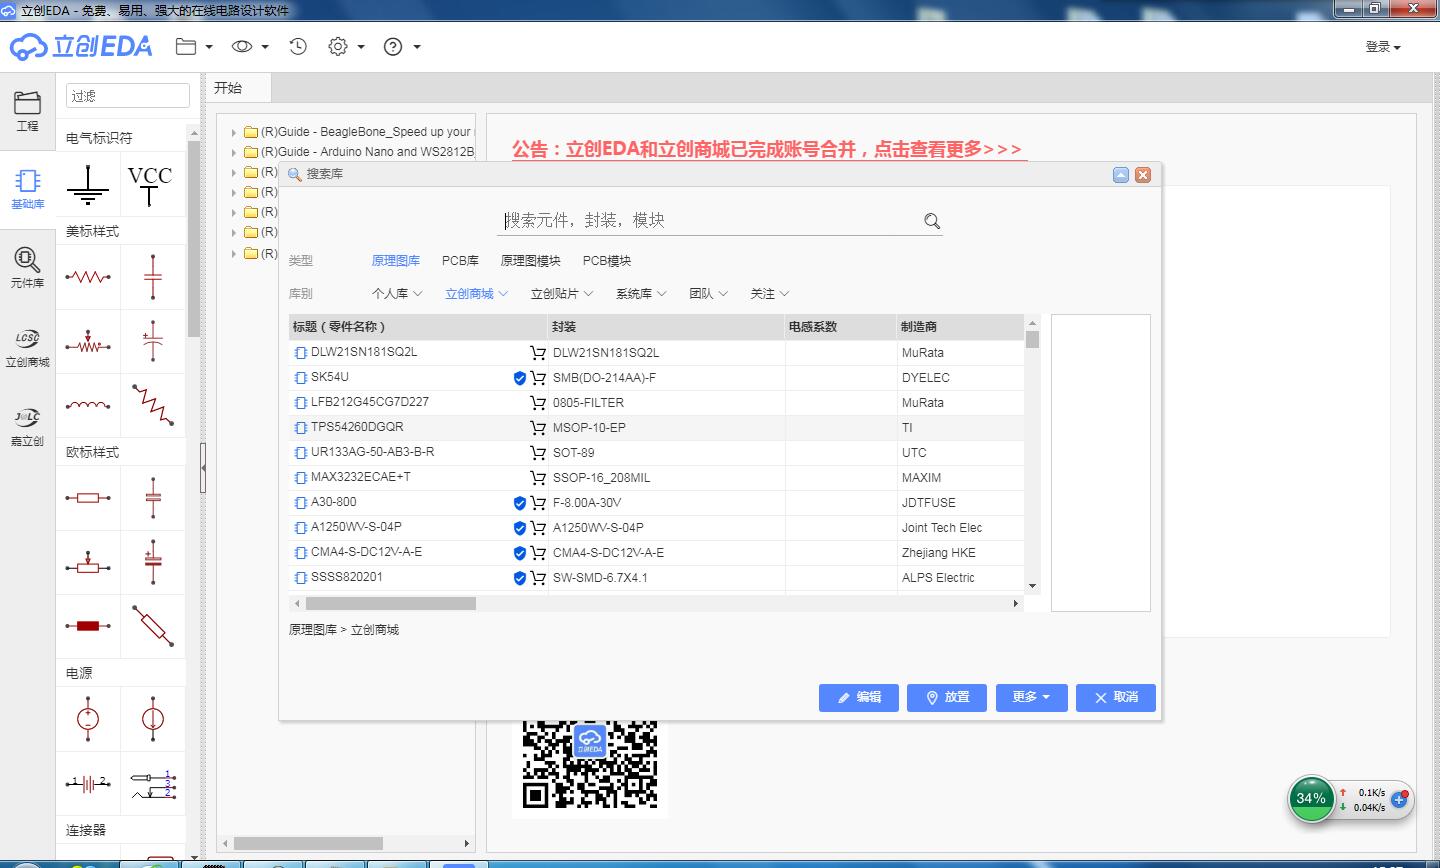Open the 登录 login dropdown

coord(1383,47)
